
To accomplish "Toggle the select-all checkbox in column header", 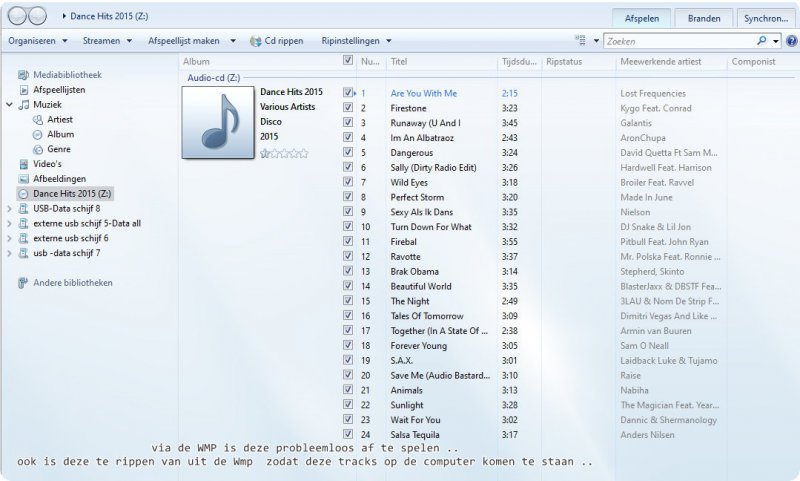I will (x=347, y=61).
